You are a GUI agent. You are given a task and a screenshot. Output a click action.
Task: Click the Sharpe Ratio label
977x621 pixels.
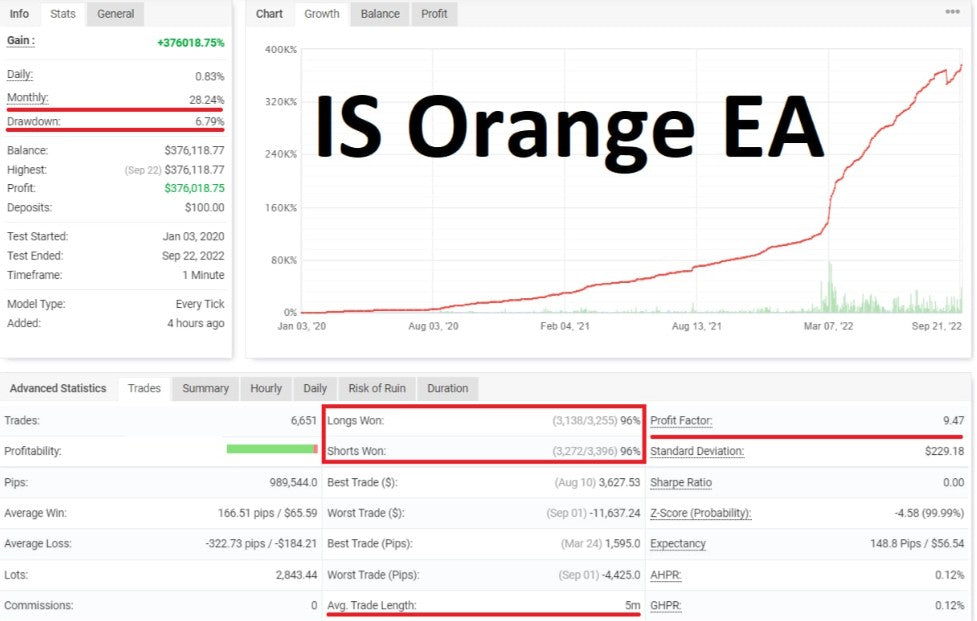tap(681, 482)
